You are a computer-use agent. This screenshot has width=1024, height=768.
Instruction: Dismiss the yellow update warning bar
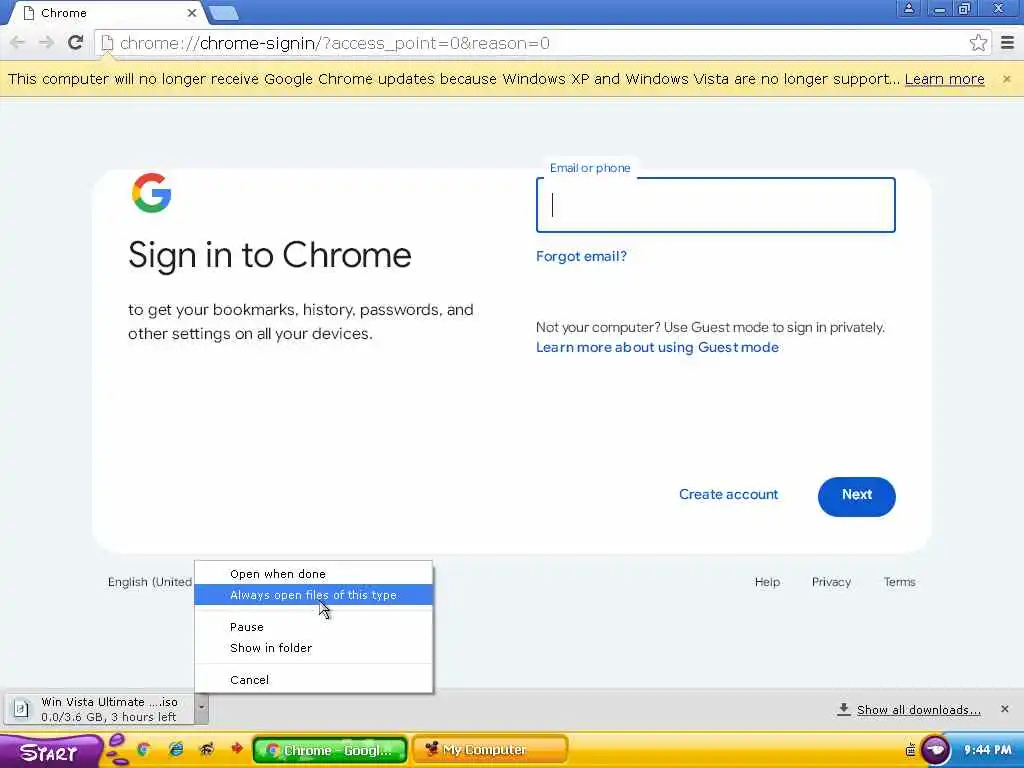[x=1006, y=79]
